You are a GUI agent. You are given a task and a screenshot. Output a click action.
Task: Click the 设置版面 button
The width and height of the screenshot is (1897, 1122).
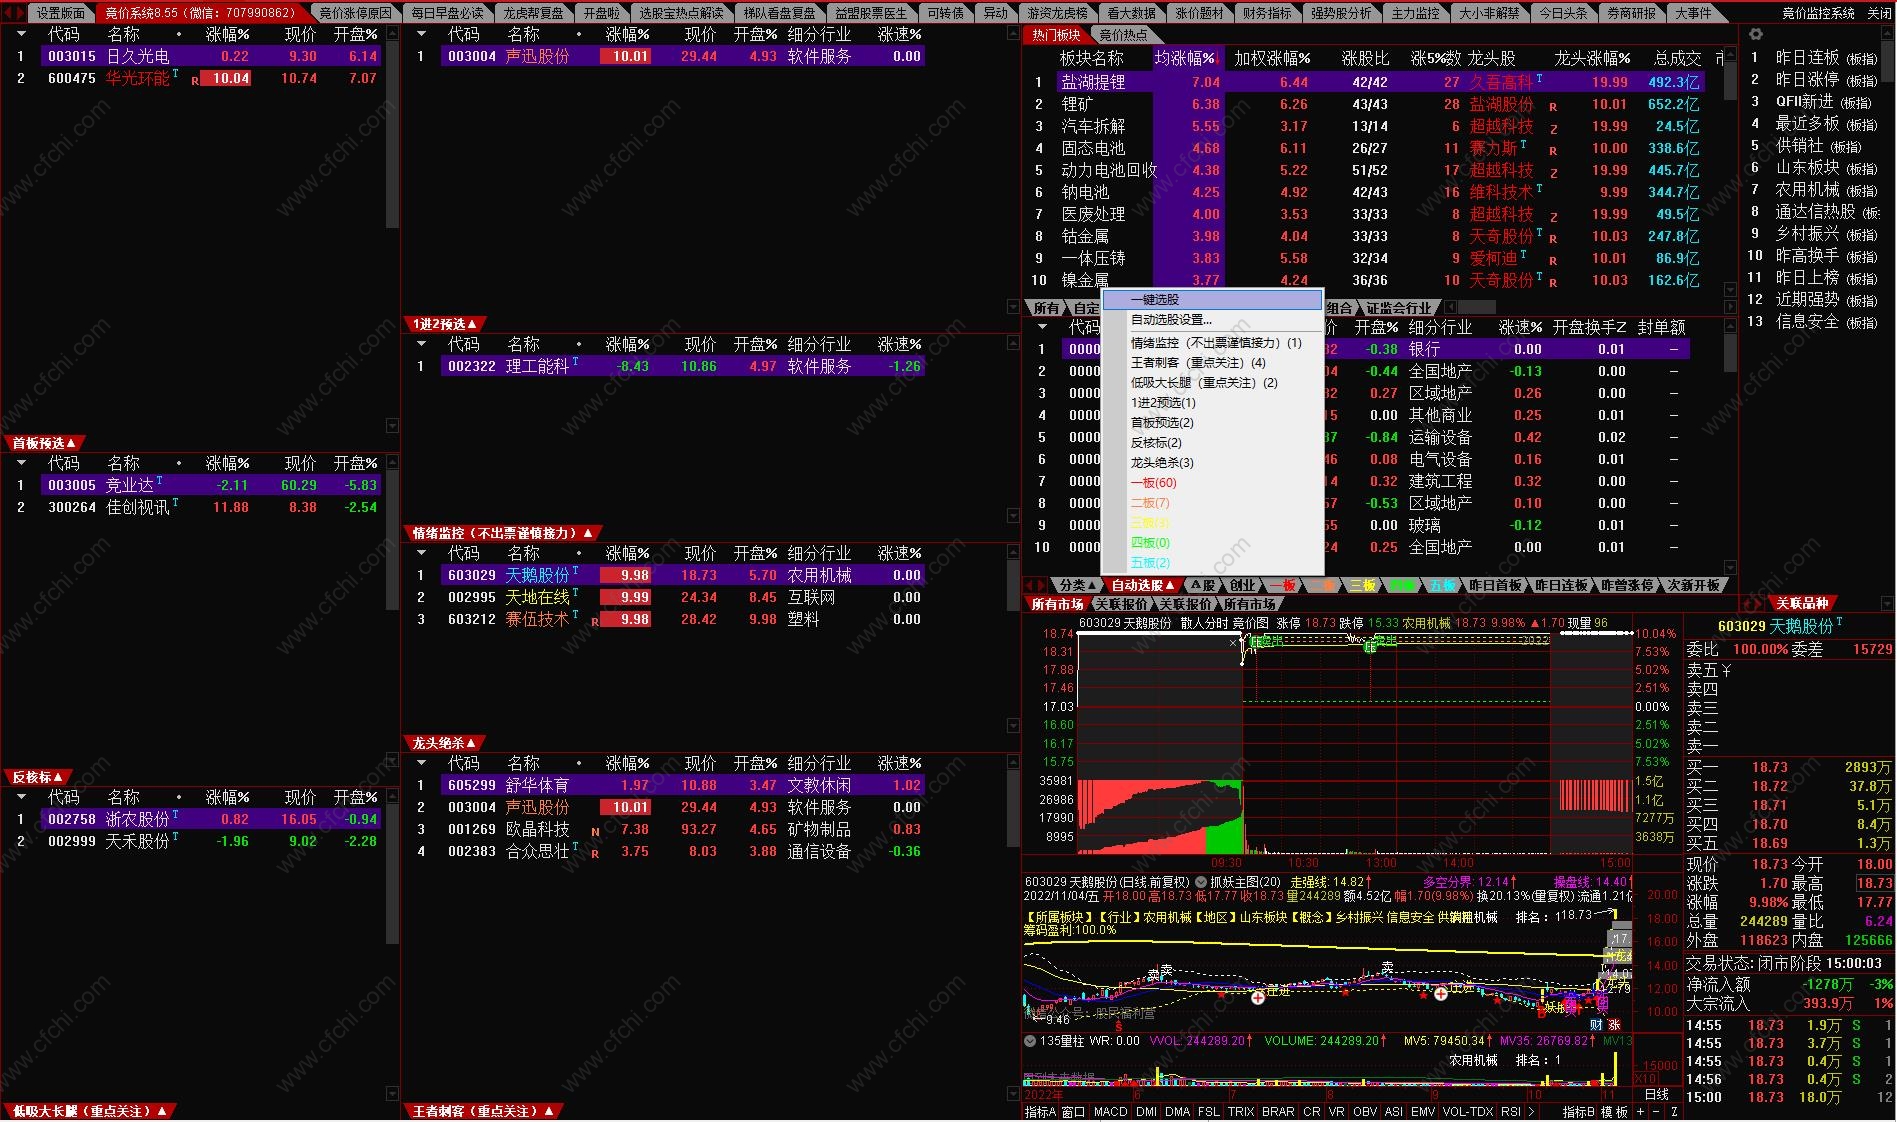click(x=61, y=13)
